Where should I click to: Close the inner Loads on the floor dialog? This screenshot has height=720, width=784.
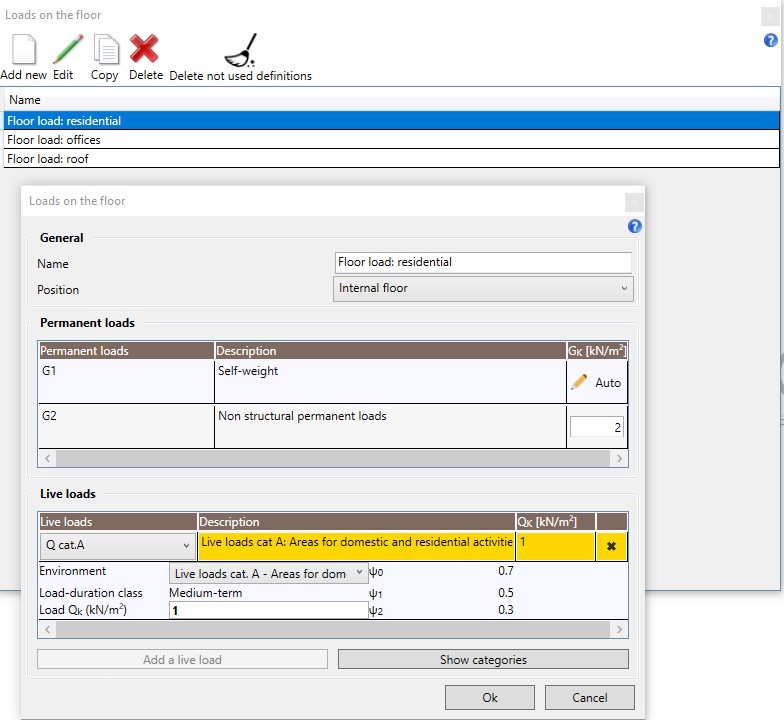[x=634, y=202]
